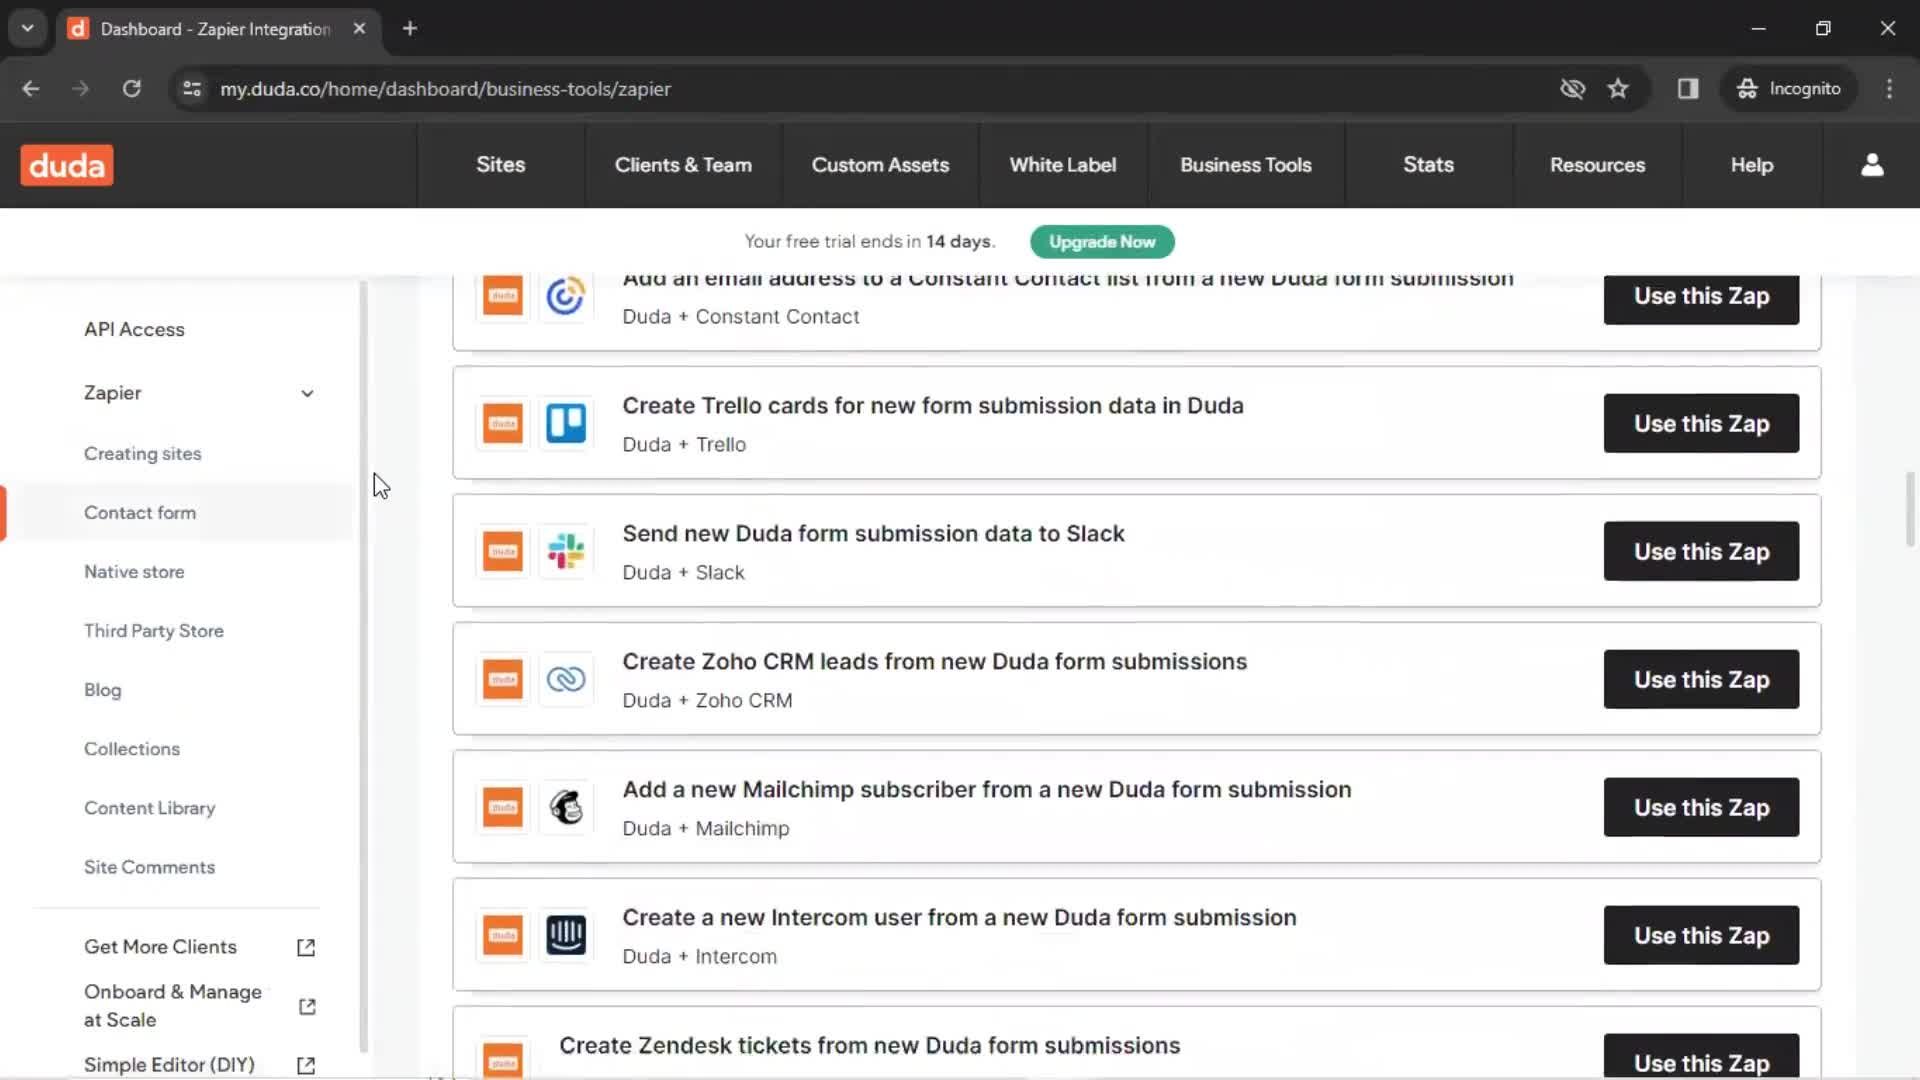Select Contact form sidebar item
The width and height of the screenshot is (1920, 1080).
tap(140, 512)
